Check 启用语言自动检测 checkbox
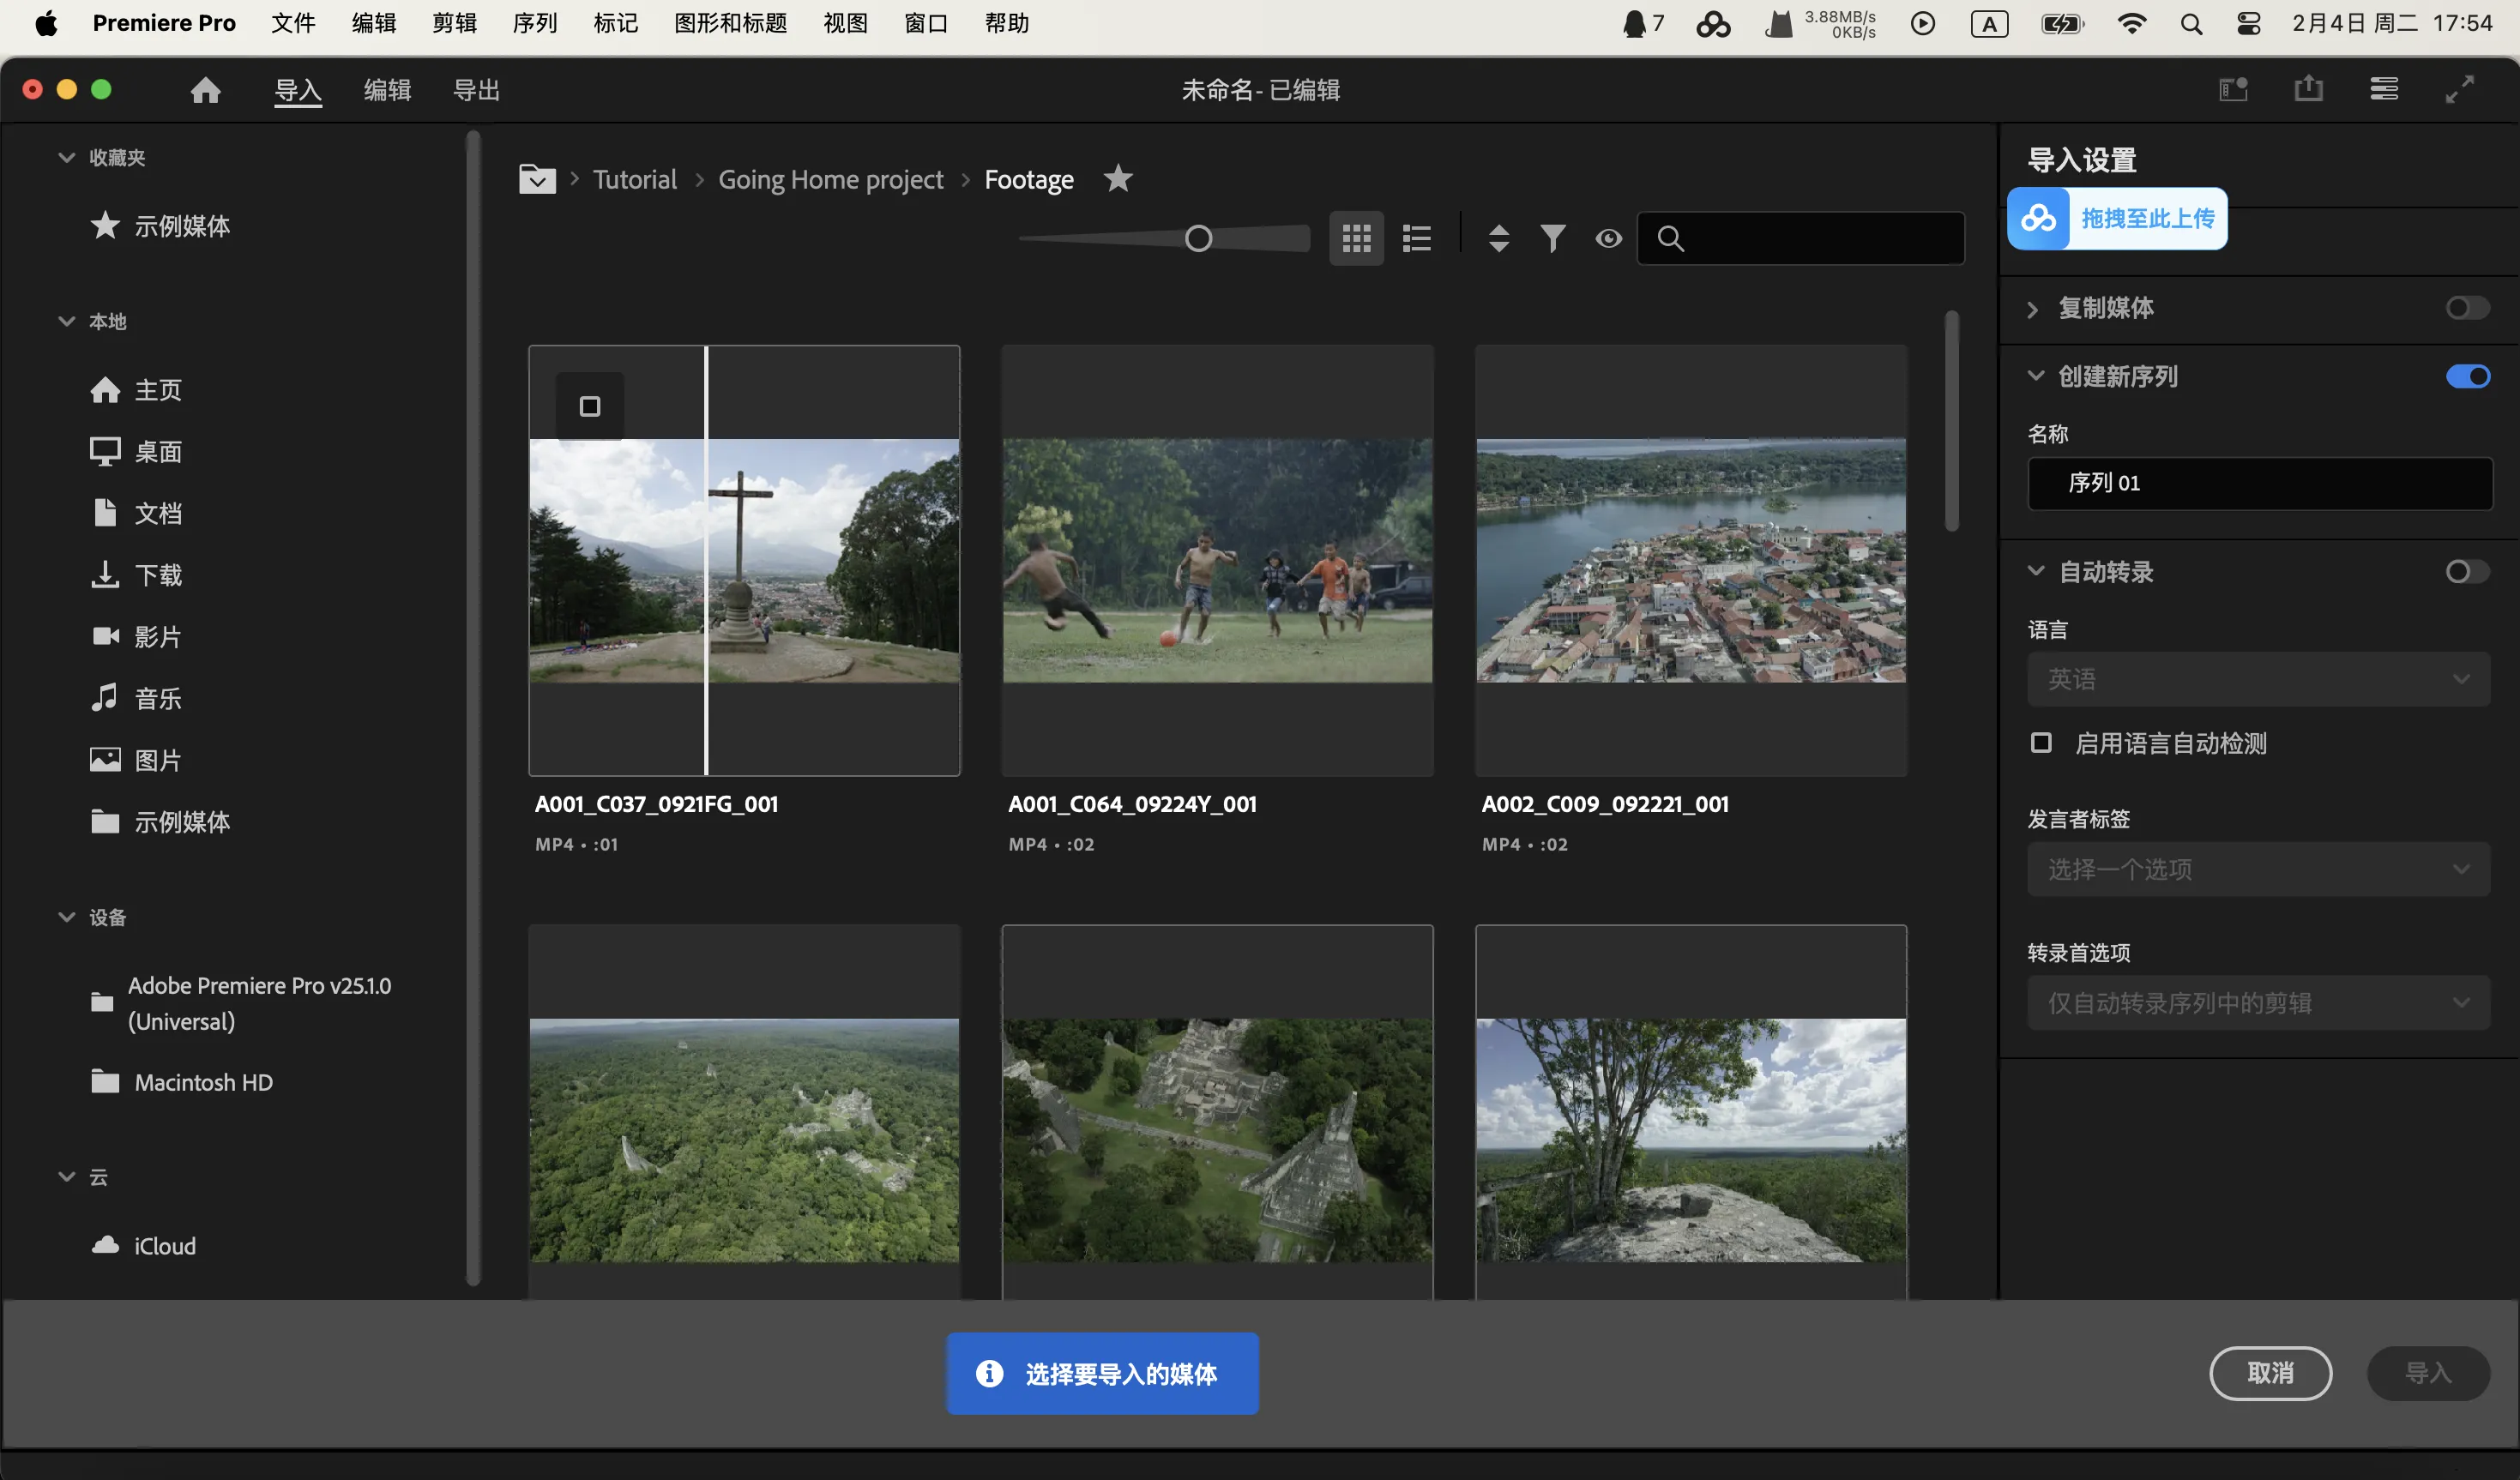Viewport: 2520px width, 1480px height. click(x=2040, y=742)
